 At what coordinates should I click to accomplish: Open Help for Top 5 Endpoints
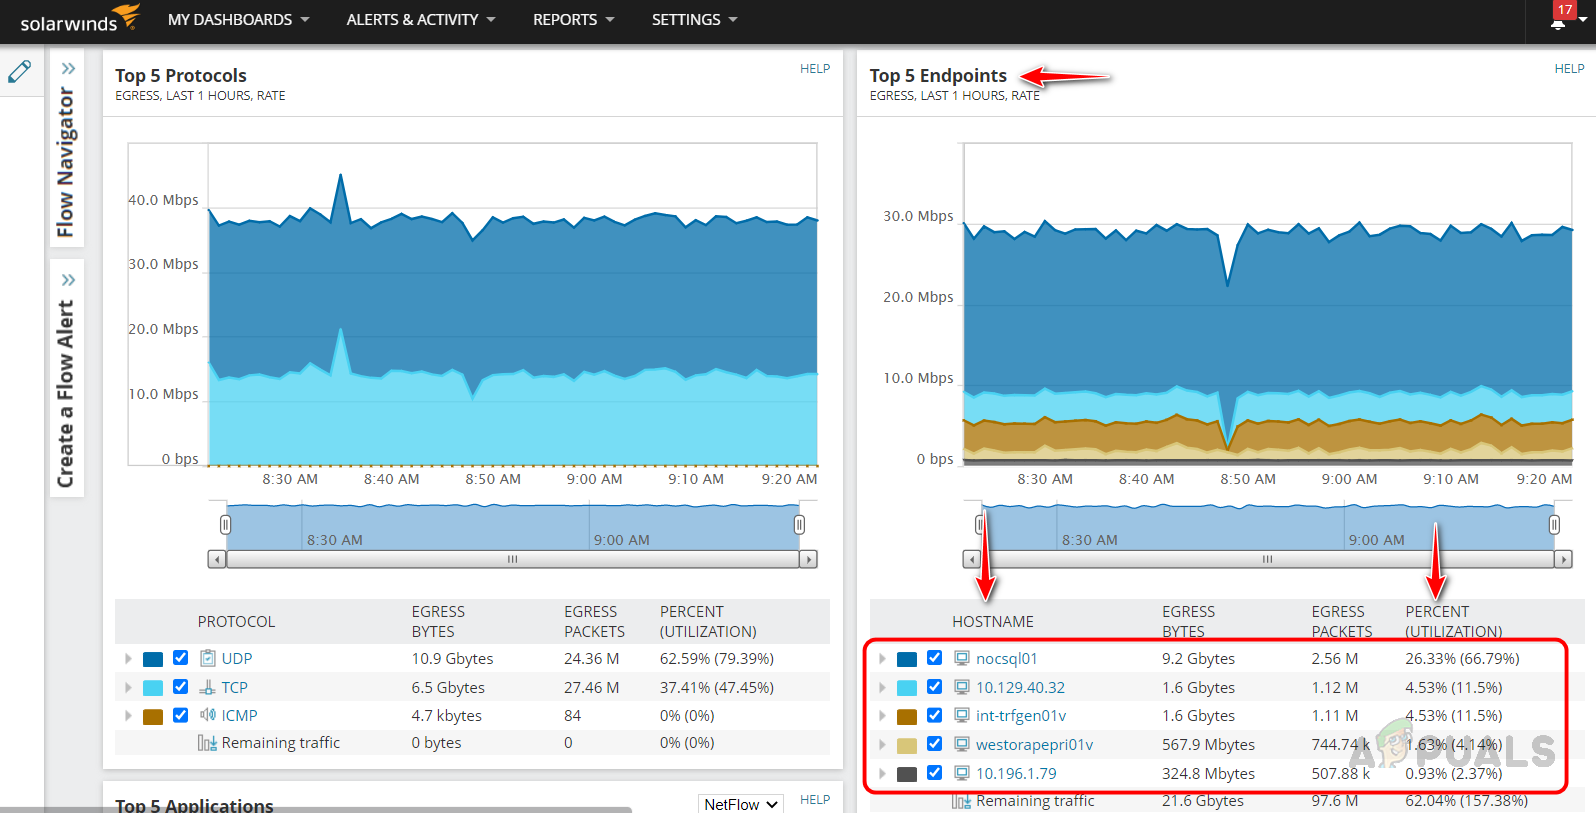[1569, 69]
